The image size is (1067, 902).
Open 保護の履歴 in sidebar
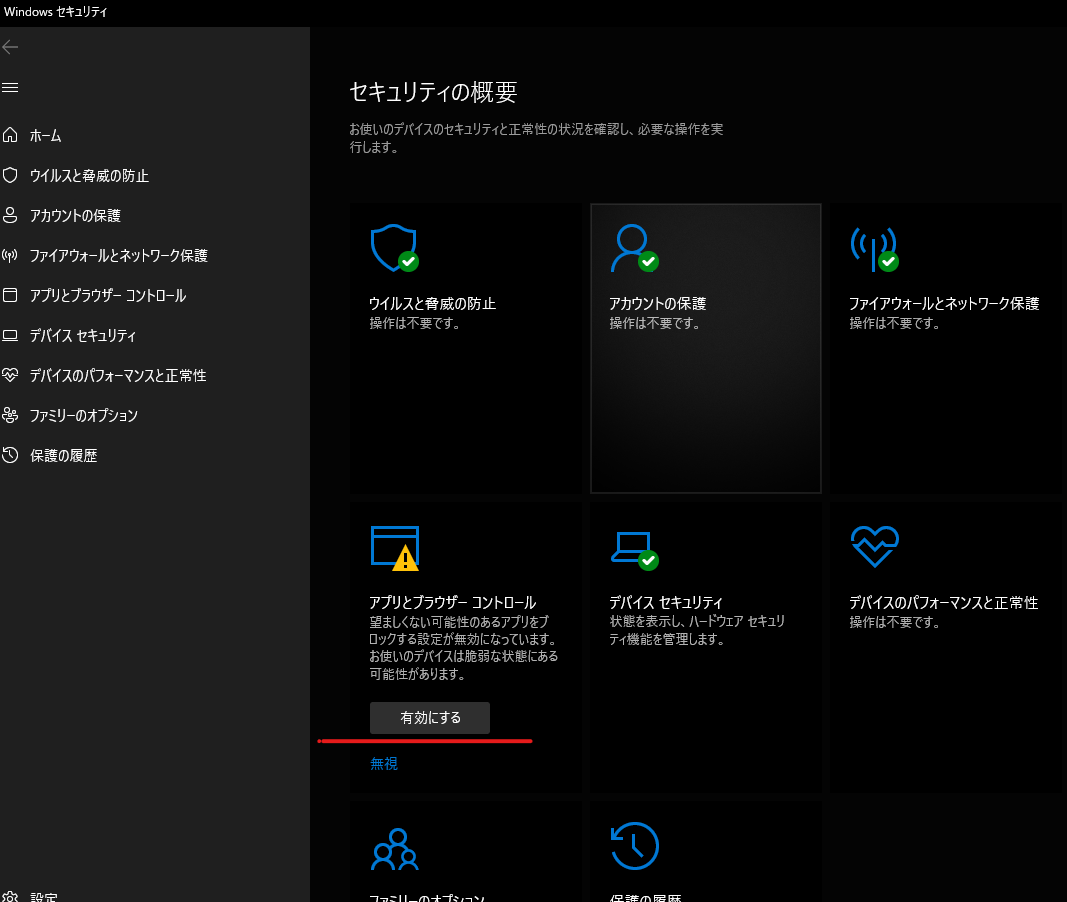[x=63, y=456]
